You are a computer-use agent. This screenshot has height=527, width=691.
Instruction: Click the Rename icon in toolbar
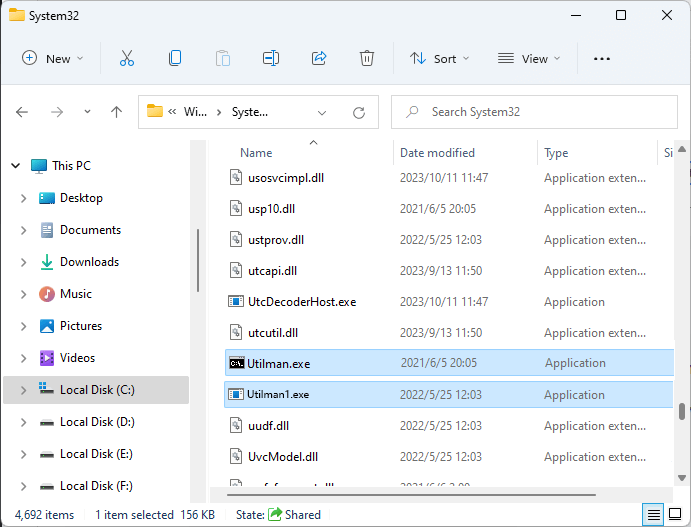click(271, 58)
